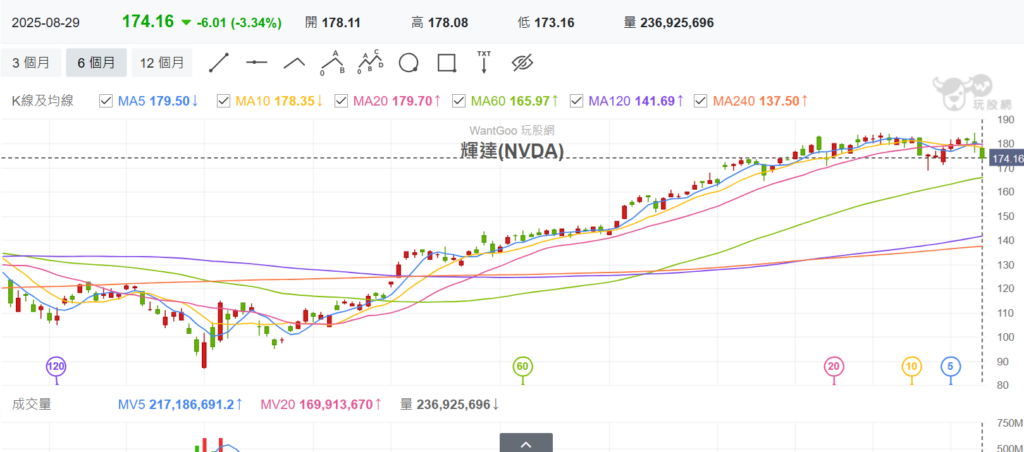Click the 2025-08-29 date label
This screenshot has width=1024, height=452.
pos(46,22)
